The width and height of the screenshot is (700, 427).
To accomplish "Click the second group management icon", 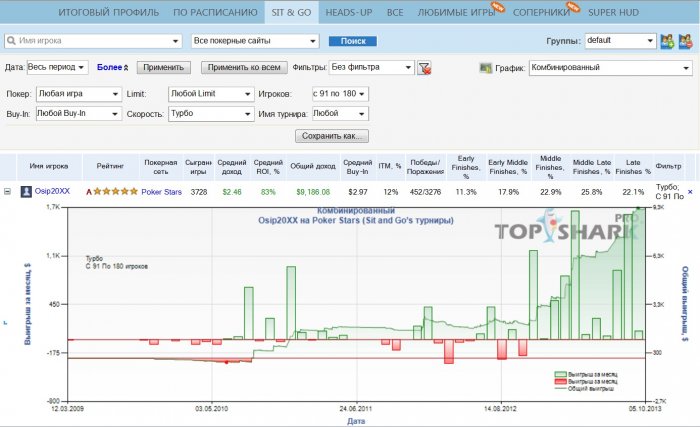I will click(x=685, y=42).
